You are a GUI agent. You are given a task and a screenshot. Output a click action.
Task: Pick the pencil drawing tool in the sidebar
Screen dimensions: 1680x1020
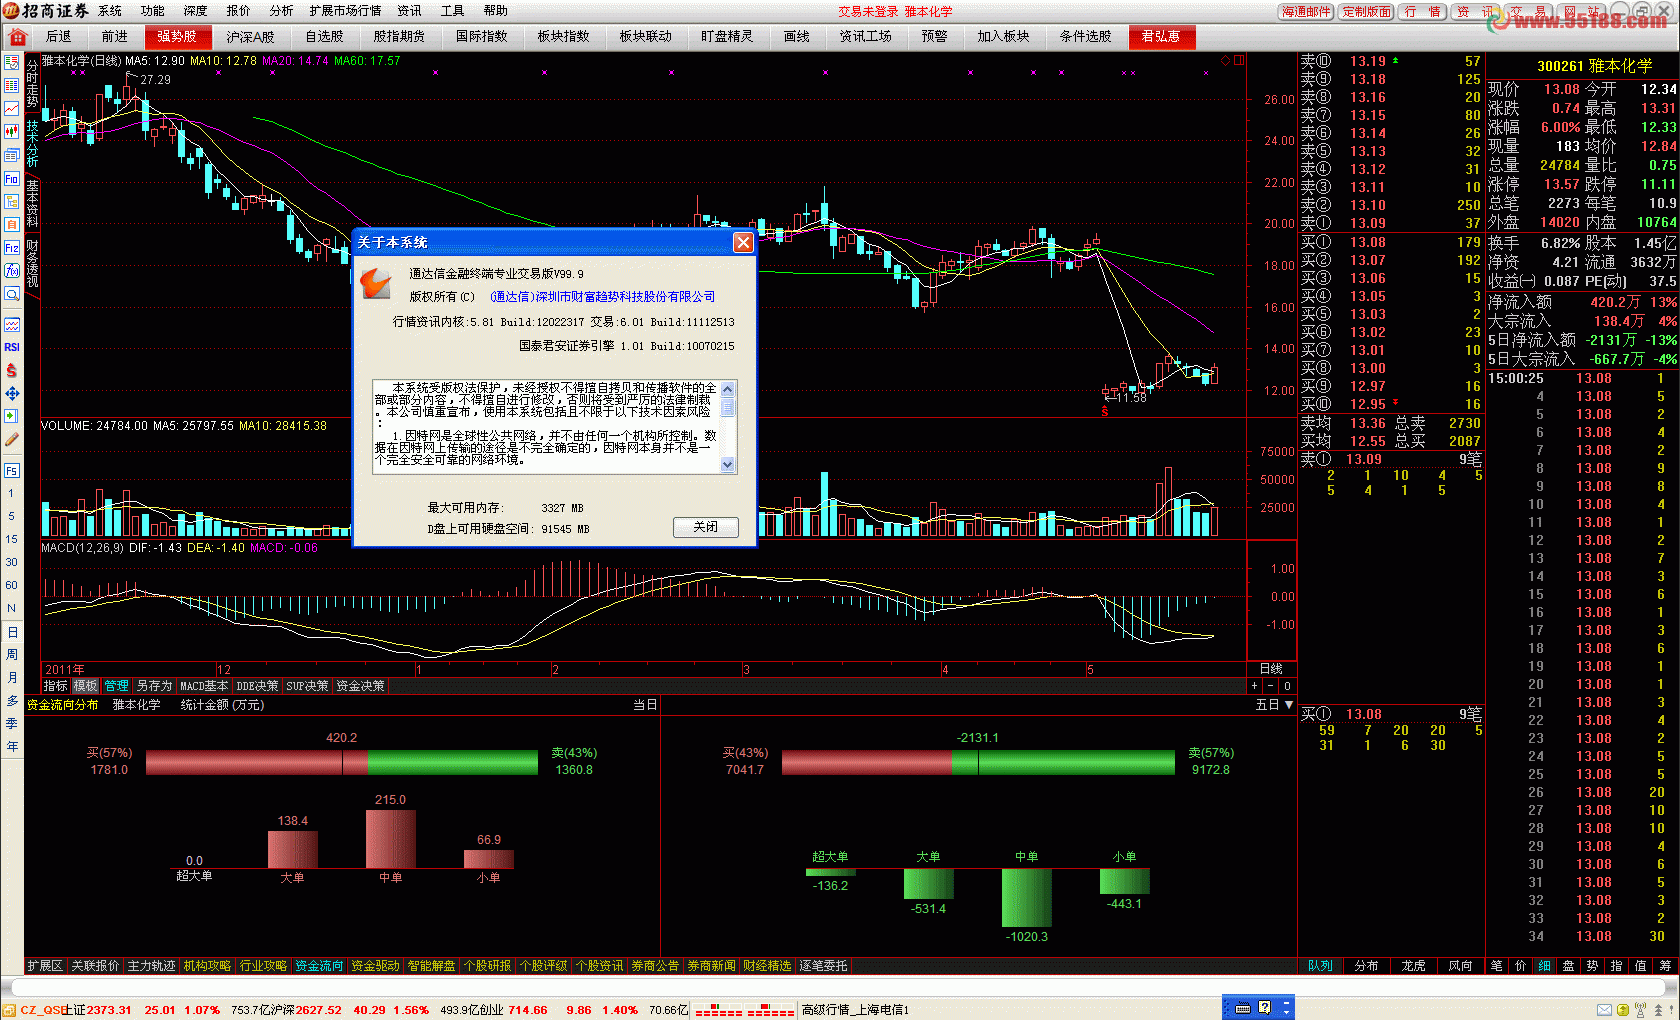click(x=12, y=439)
